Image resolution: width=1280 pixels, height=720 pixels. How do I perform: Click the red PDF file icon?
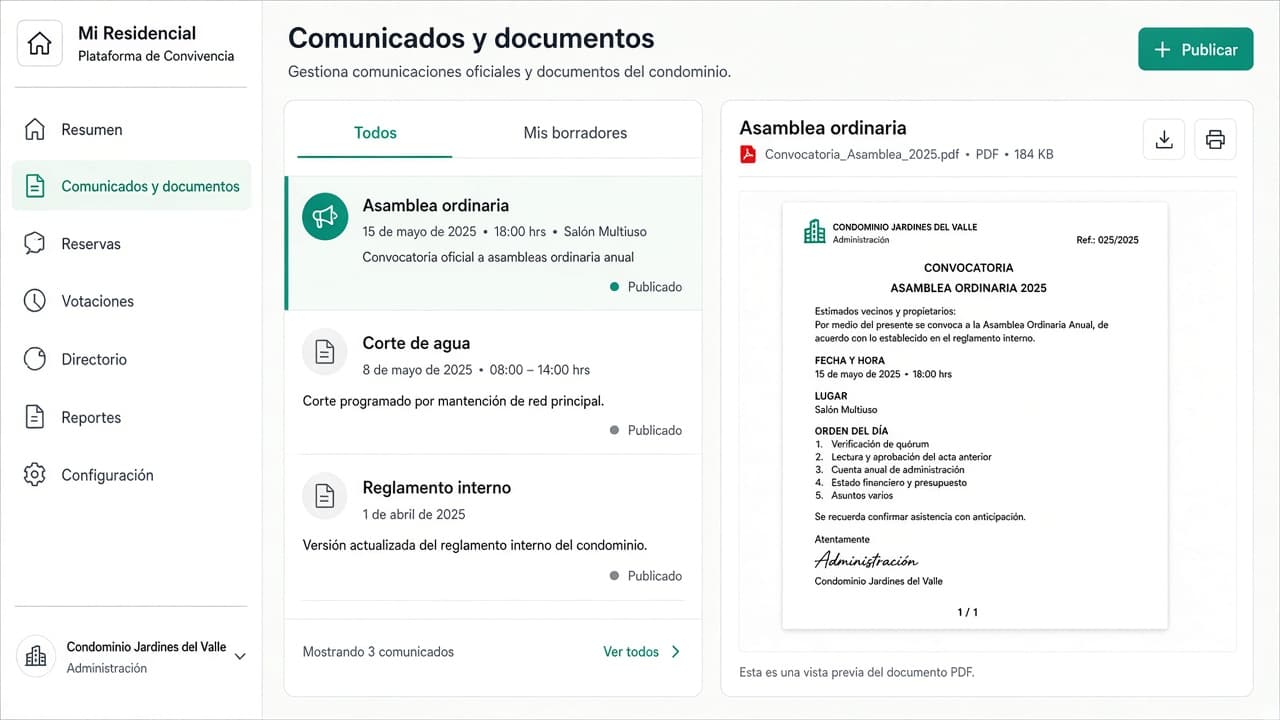click(748, 154)
